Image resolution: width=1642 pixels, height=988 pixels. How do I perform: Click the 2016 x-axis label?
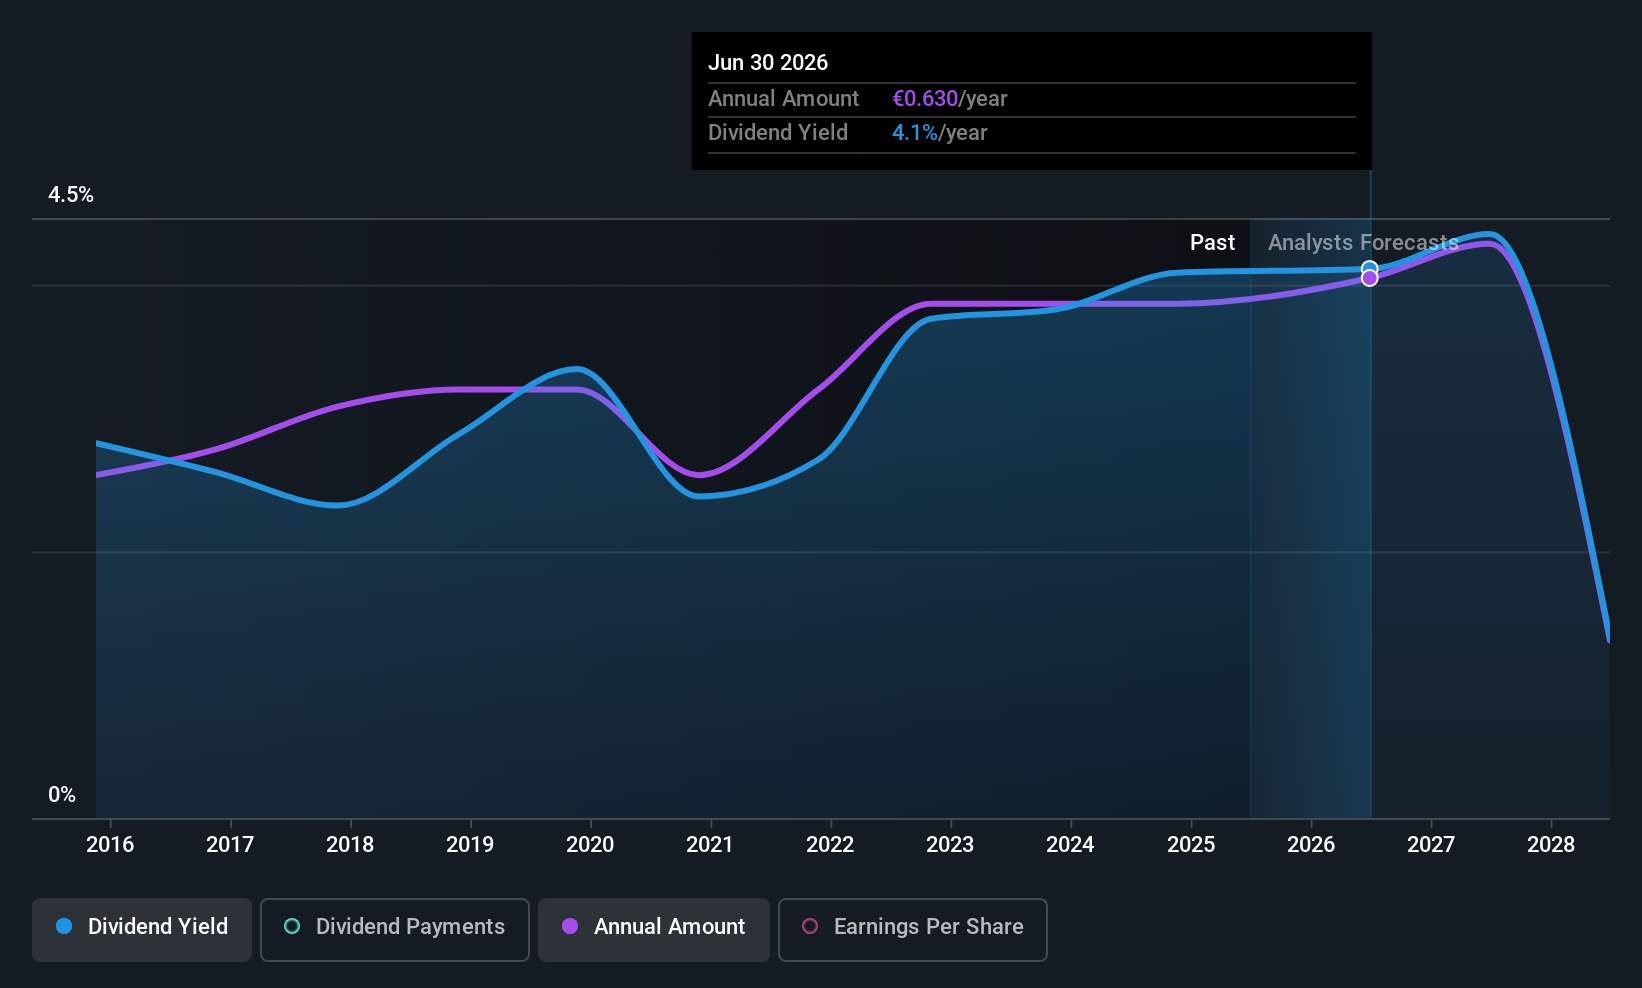point(110,845)
